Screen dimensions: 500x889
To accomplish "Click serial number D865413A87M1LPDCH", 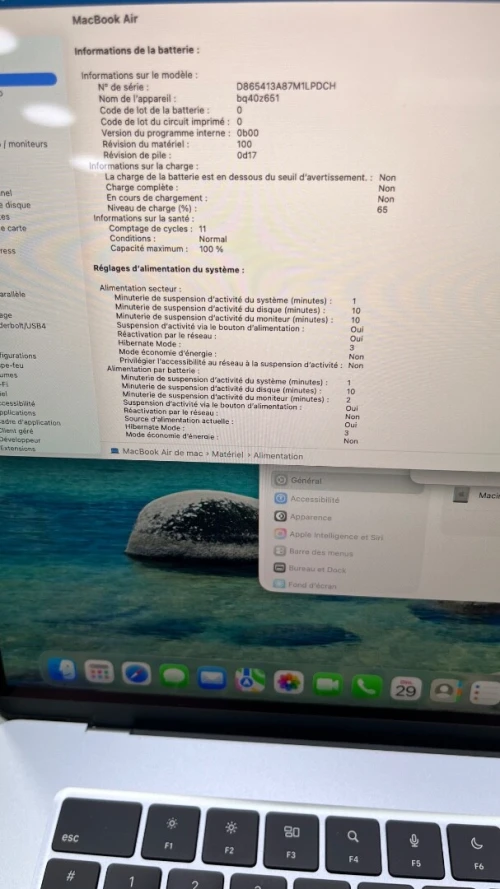I will [x=286, y=86].
